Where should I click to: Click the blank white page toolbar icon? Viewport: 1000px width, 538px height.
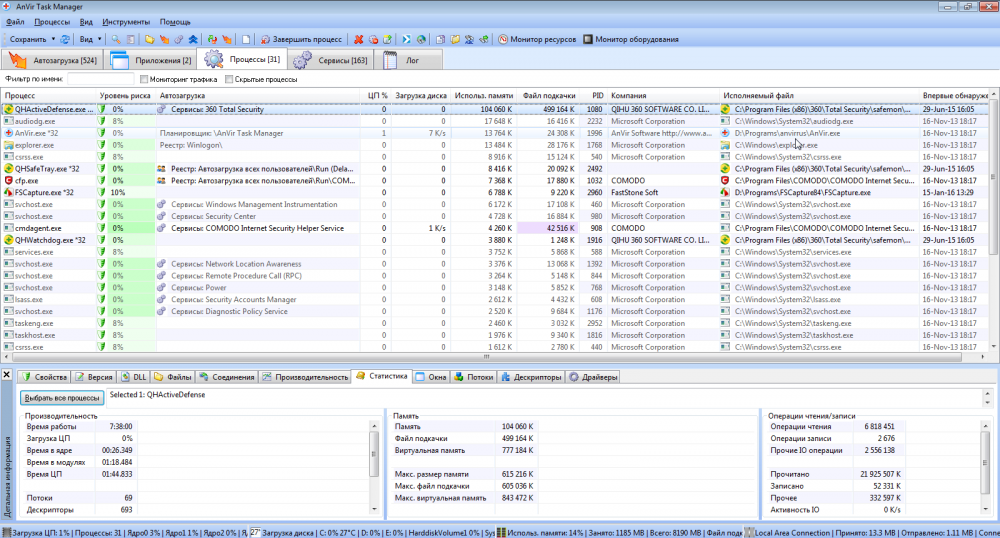pos(246,40)
